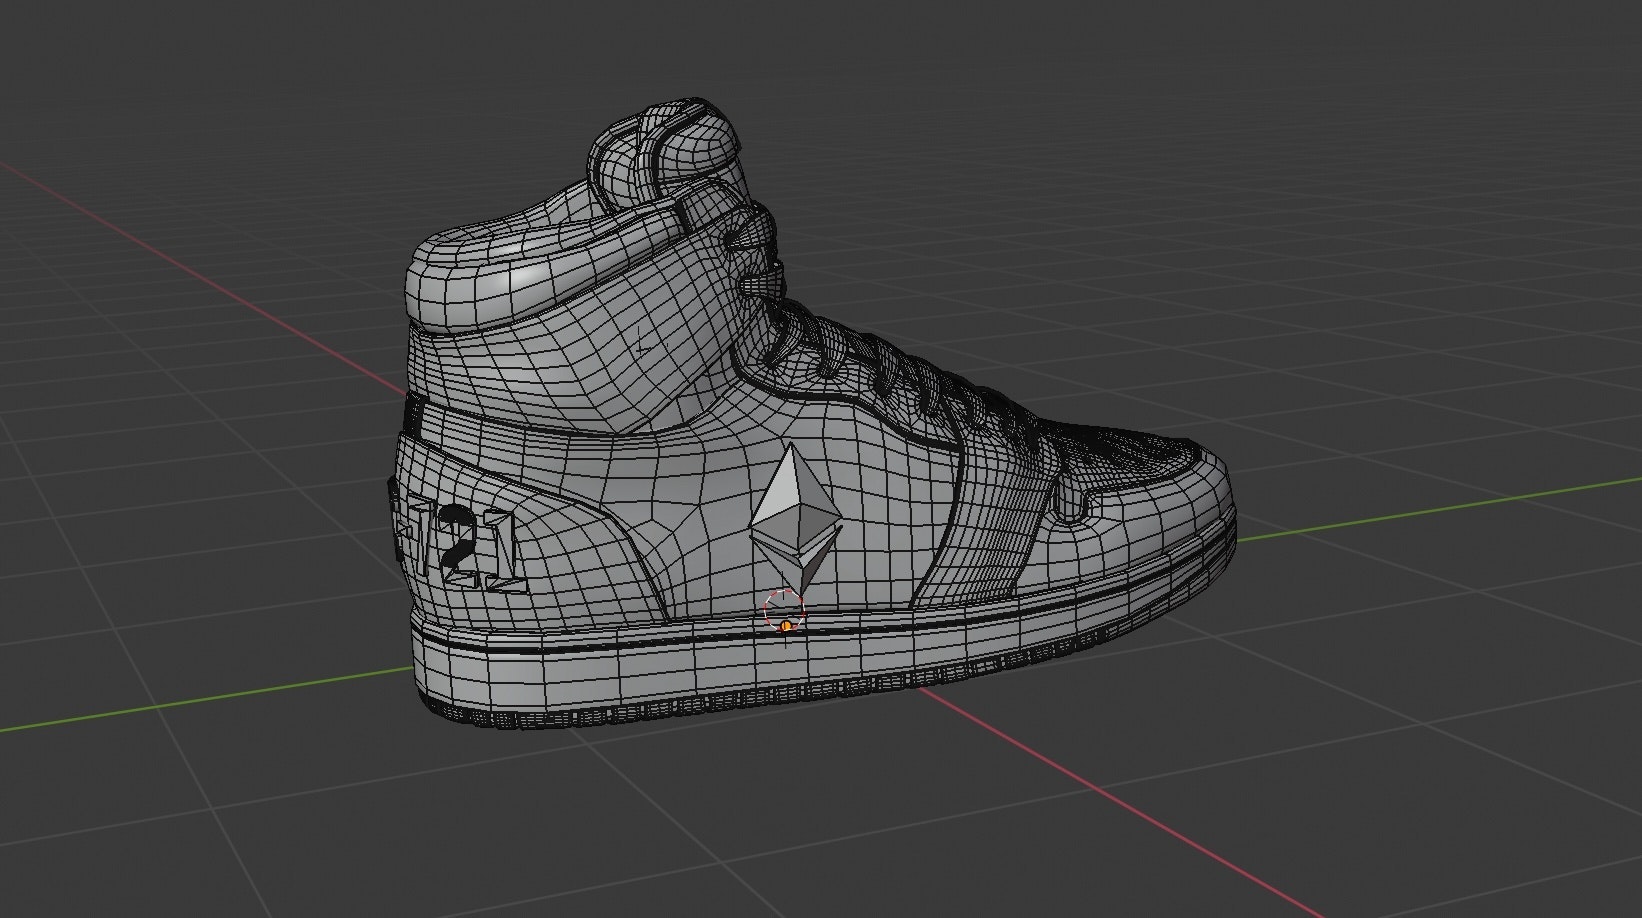
Task: Select the treaded outsole bottom edge
Action: [700, 713]
